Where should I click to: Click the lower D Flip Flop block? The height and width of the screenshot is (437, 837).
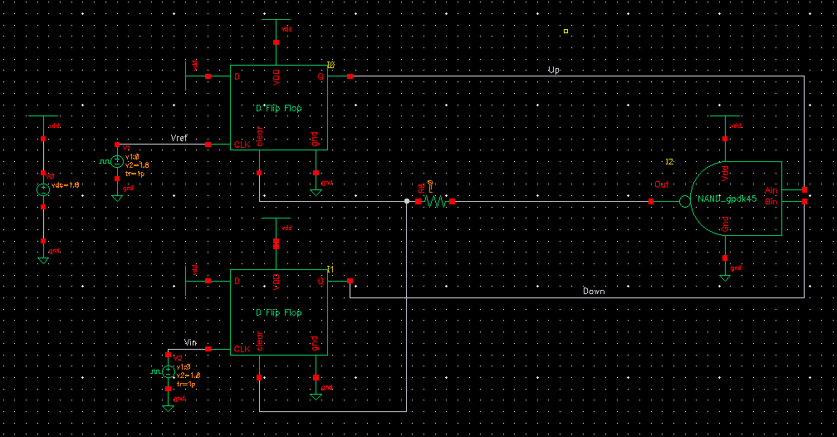(x=279, y=312)
